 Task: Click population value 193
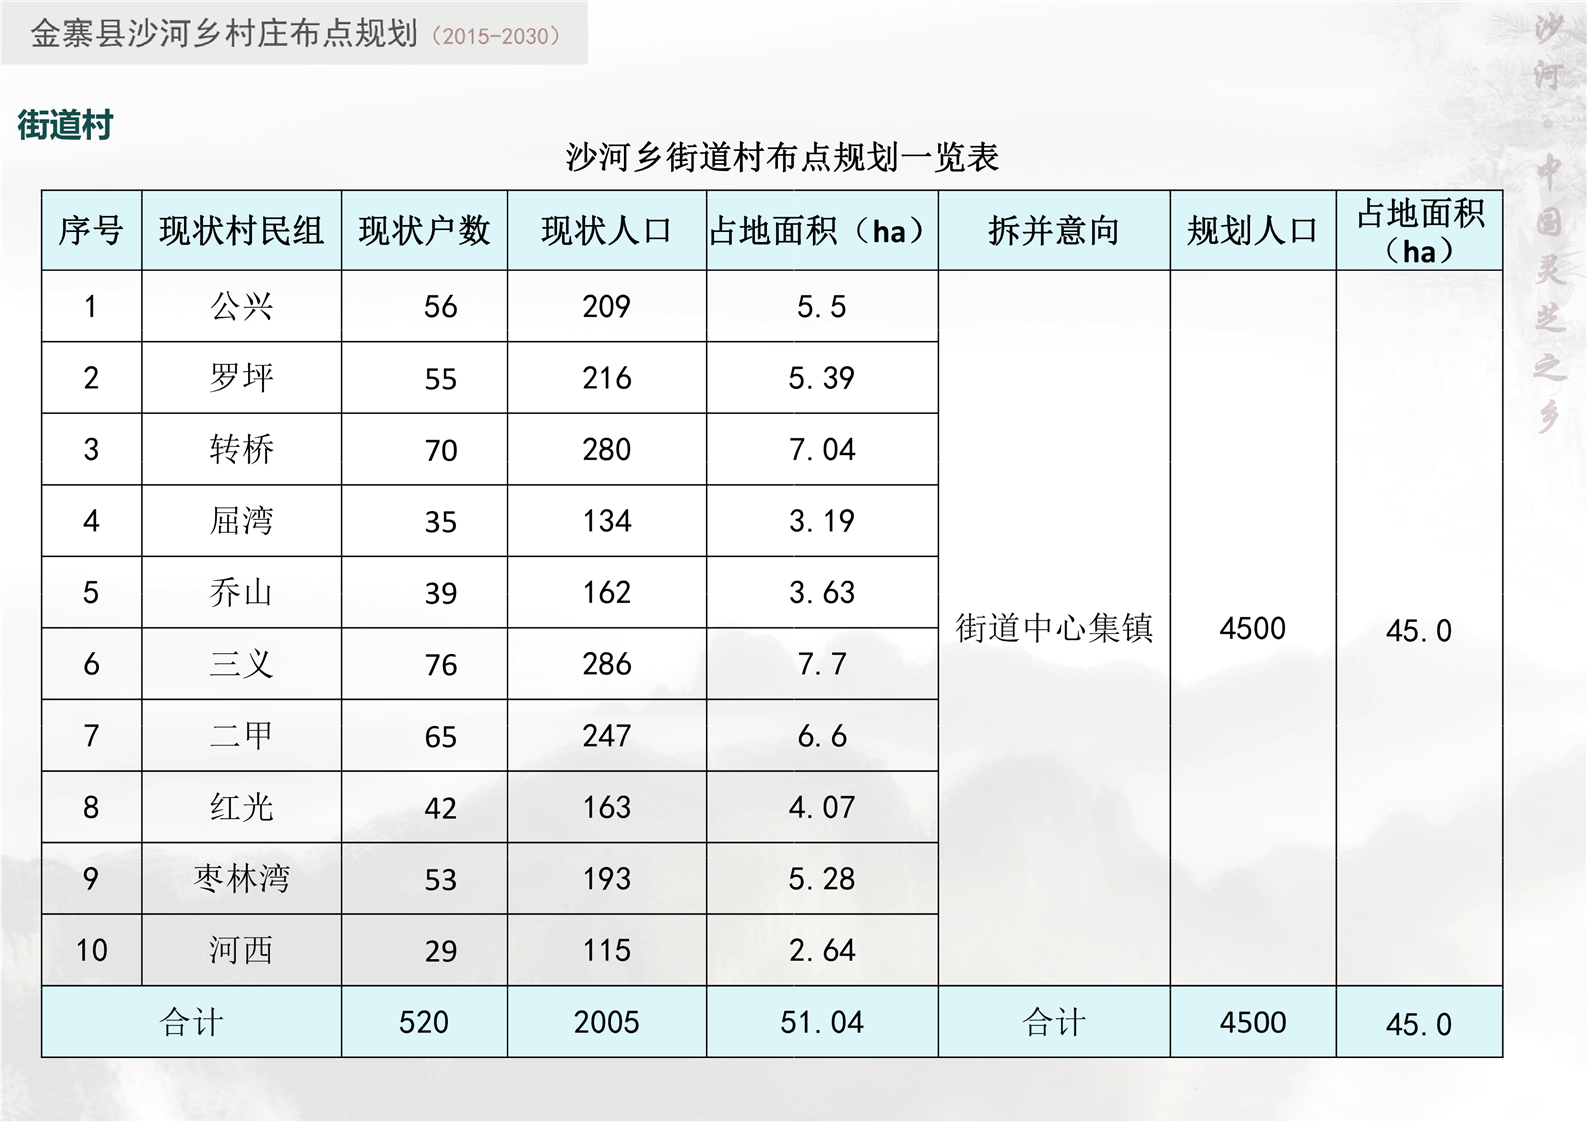click(x=607, y=878)
